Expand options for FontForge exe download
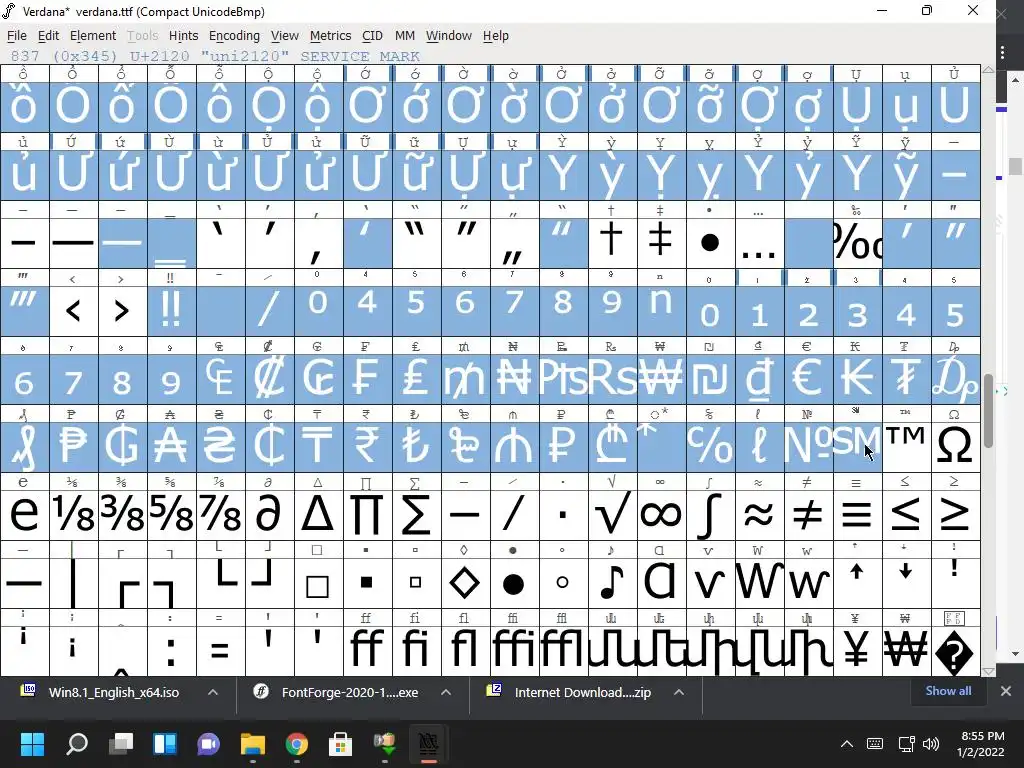 446,692
